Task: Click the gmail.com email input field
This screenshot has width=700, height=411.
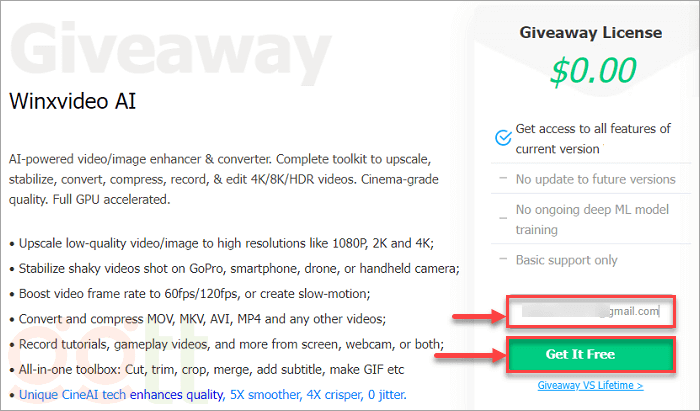Action: [591, 311]
